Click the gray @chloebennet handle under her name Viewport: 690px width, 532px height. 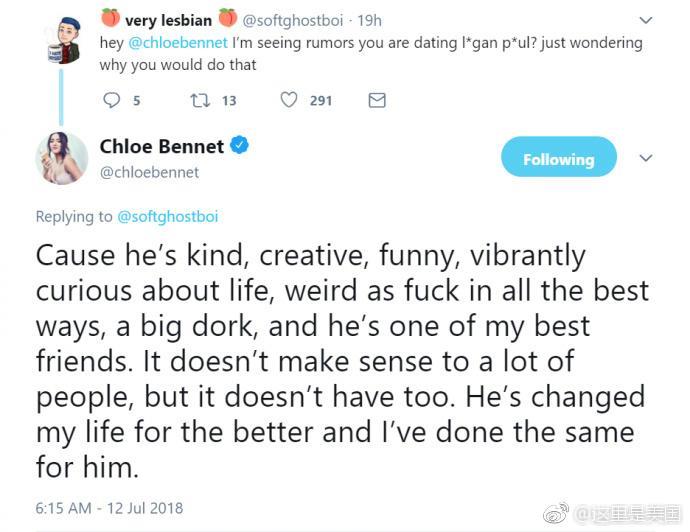point(149,172)
